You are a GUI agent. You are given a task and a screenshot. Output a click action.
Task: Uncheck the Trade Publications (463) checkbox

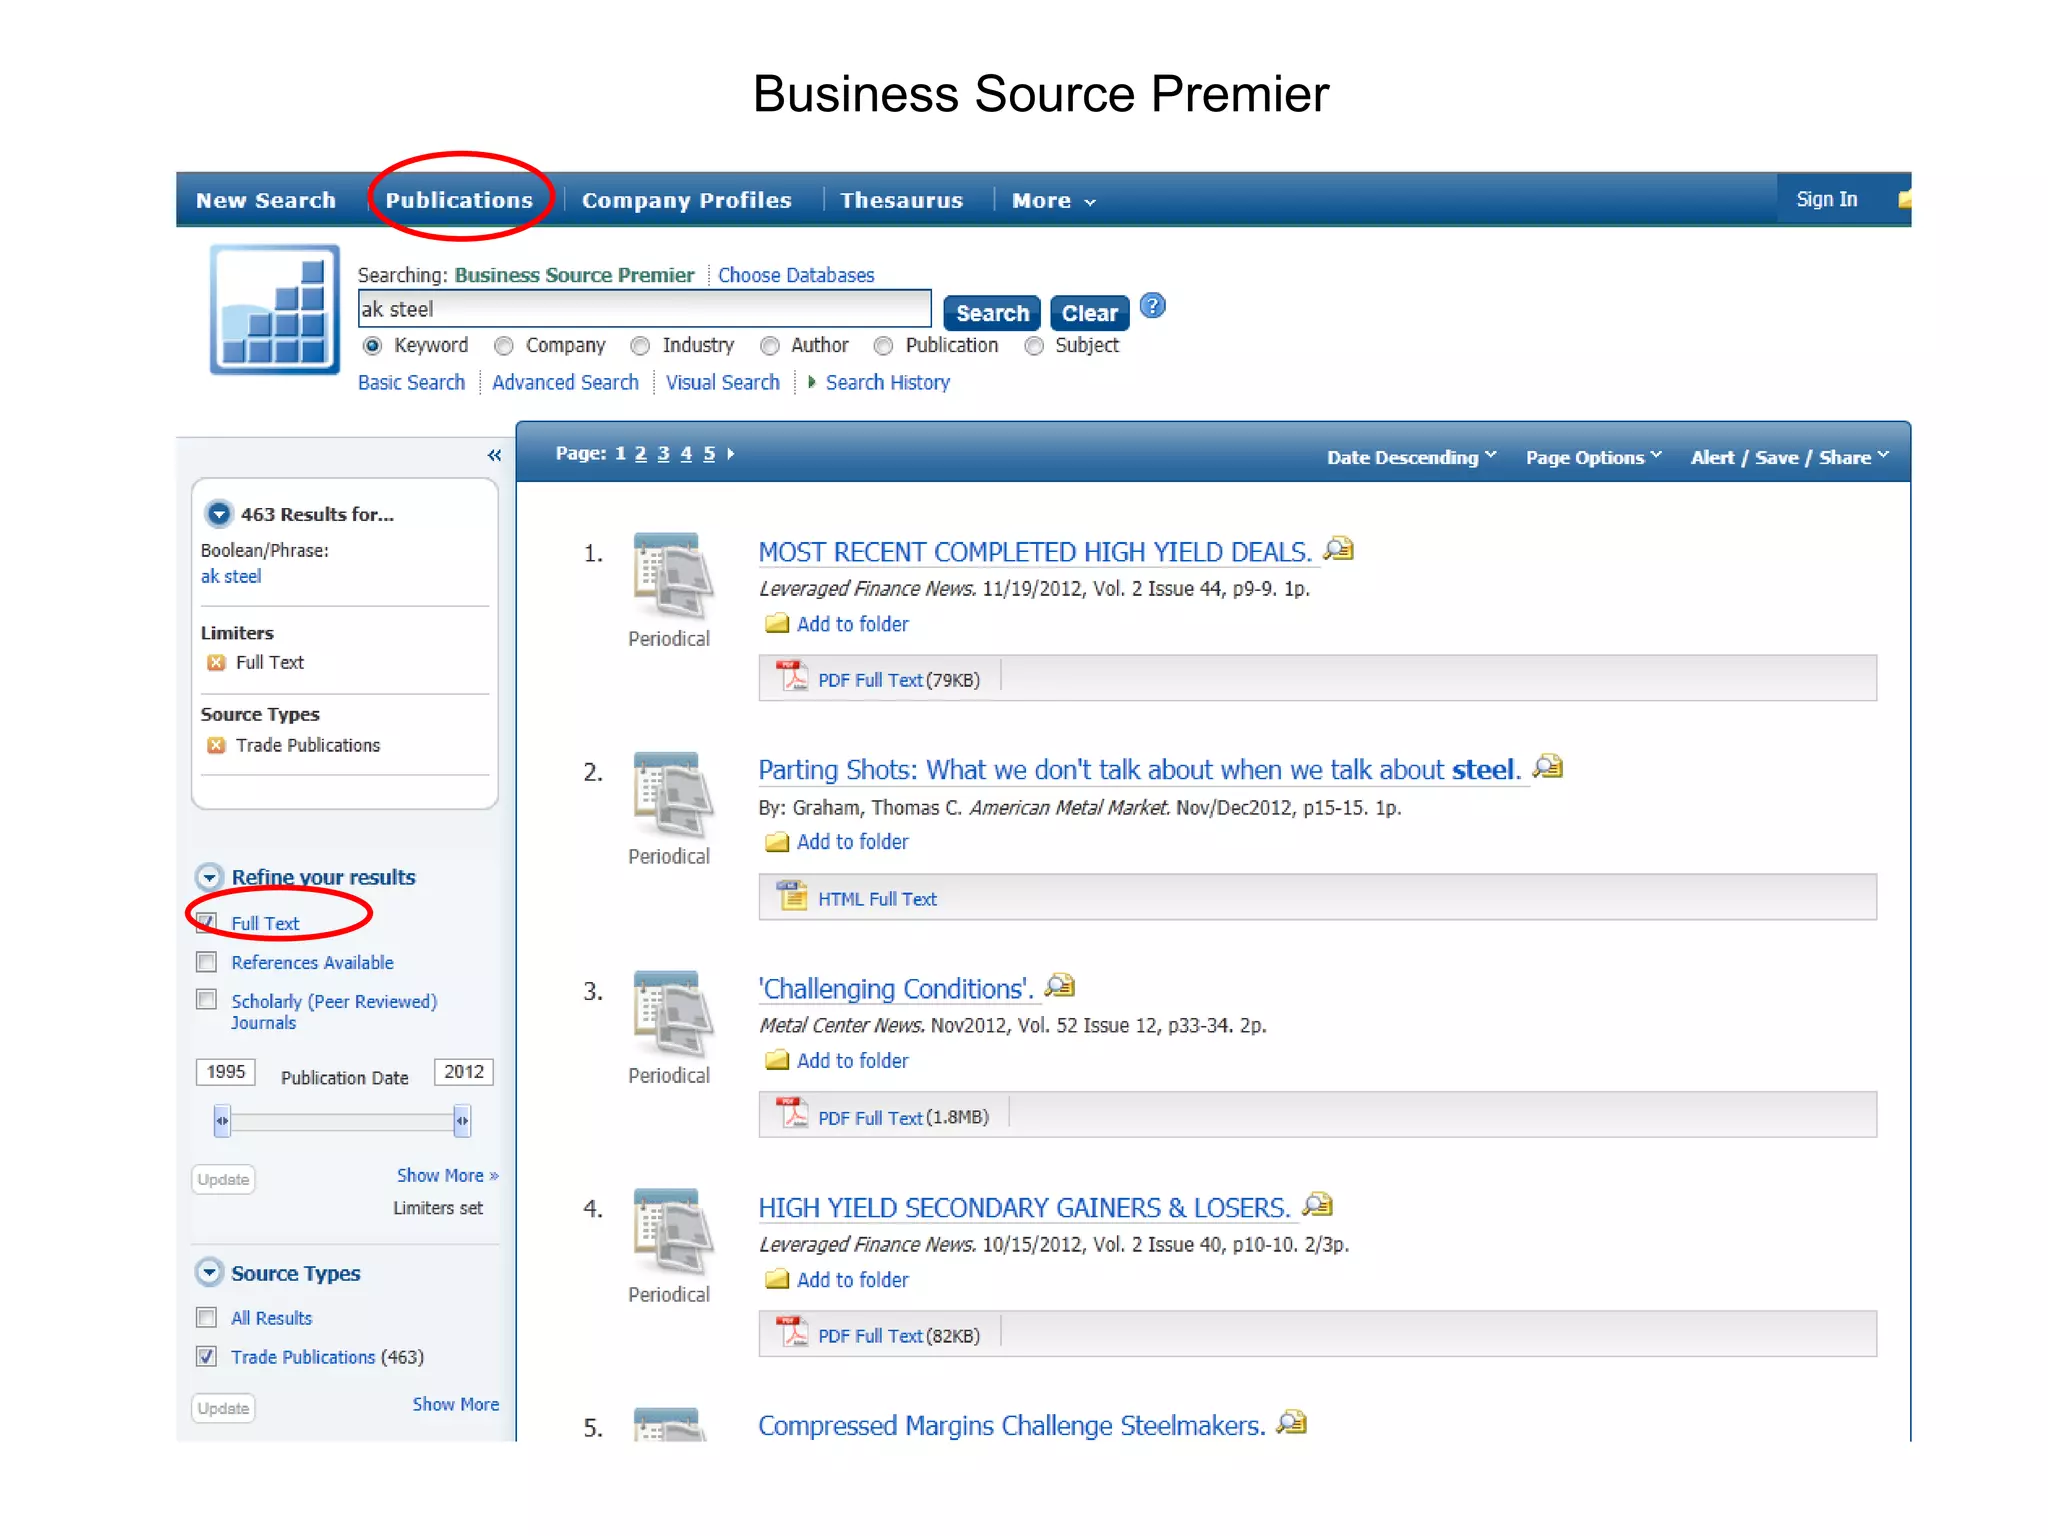206,1356
